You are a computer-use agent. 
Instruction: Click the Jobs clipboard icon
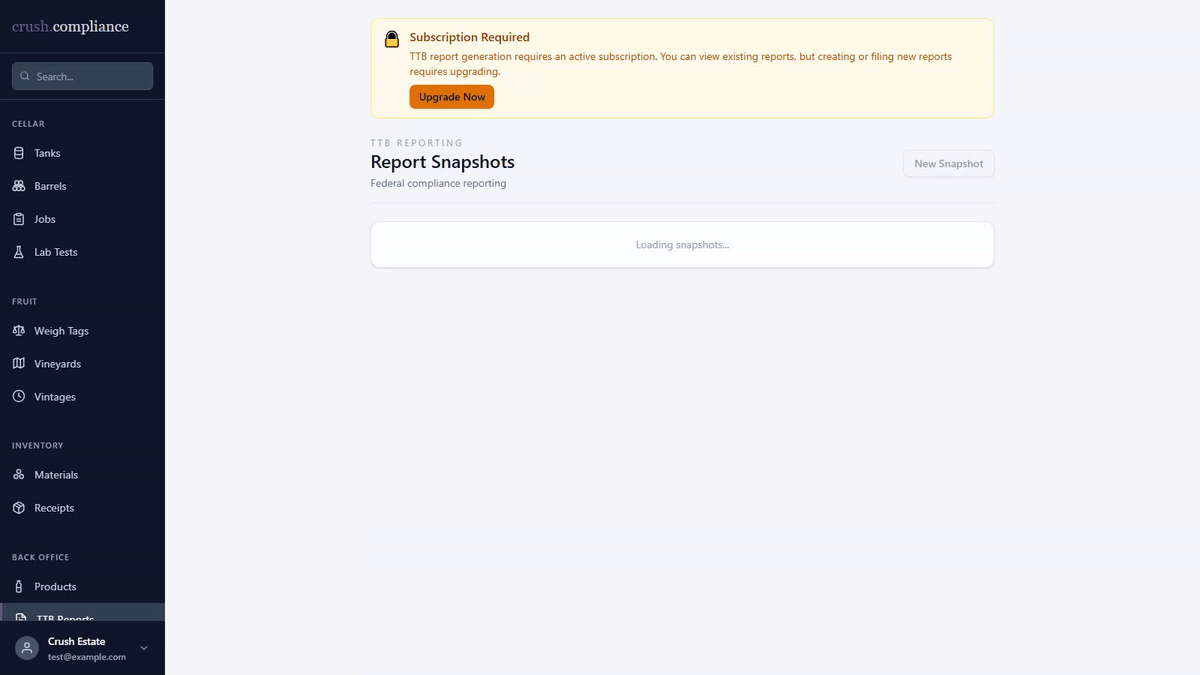coord(18,219)
